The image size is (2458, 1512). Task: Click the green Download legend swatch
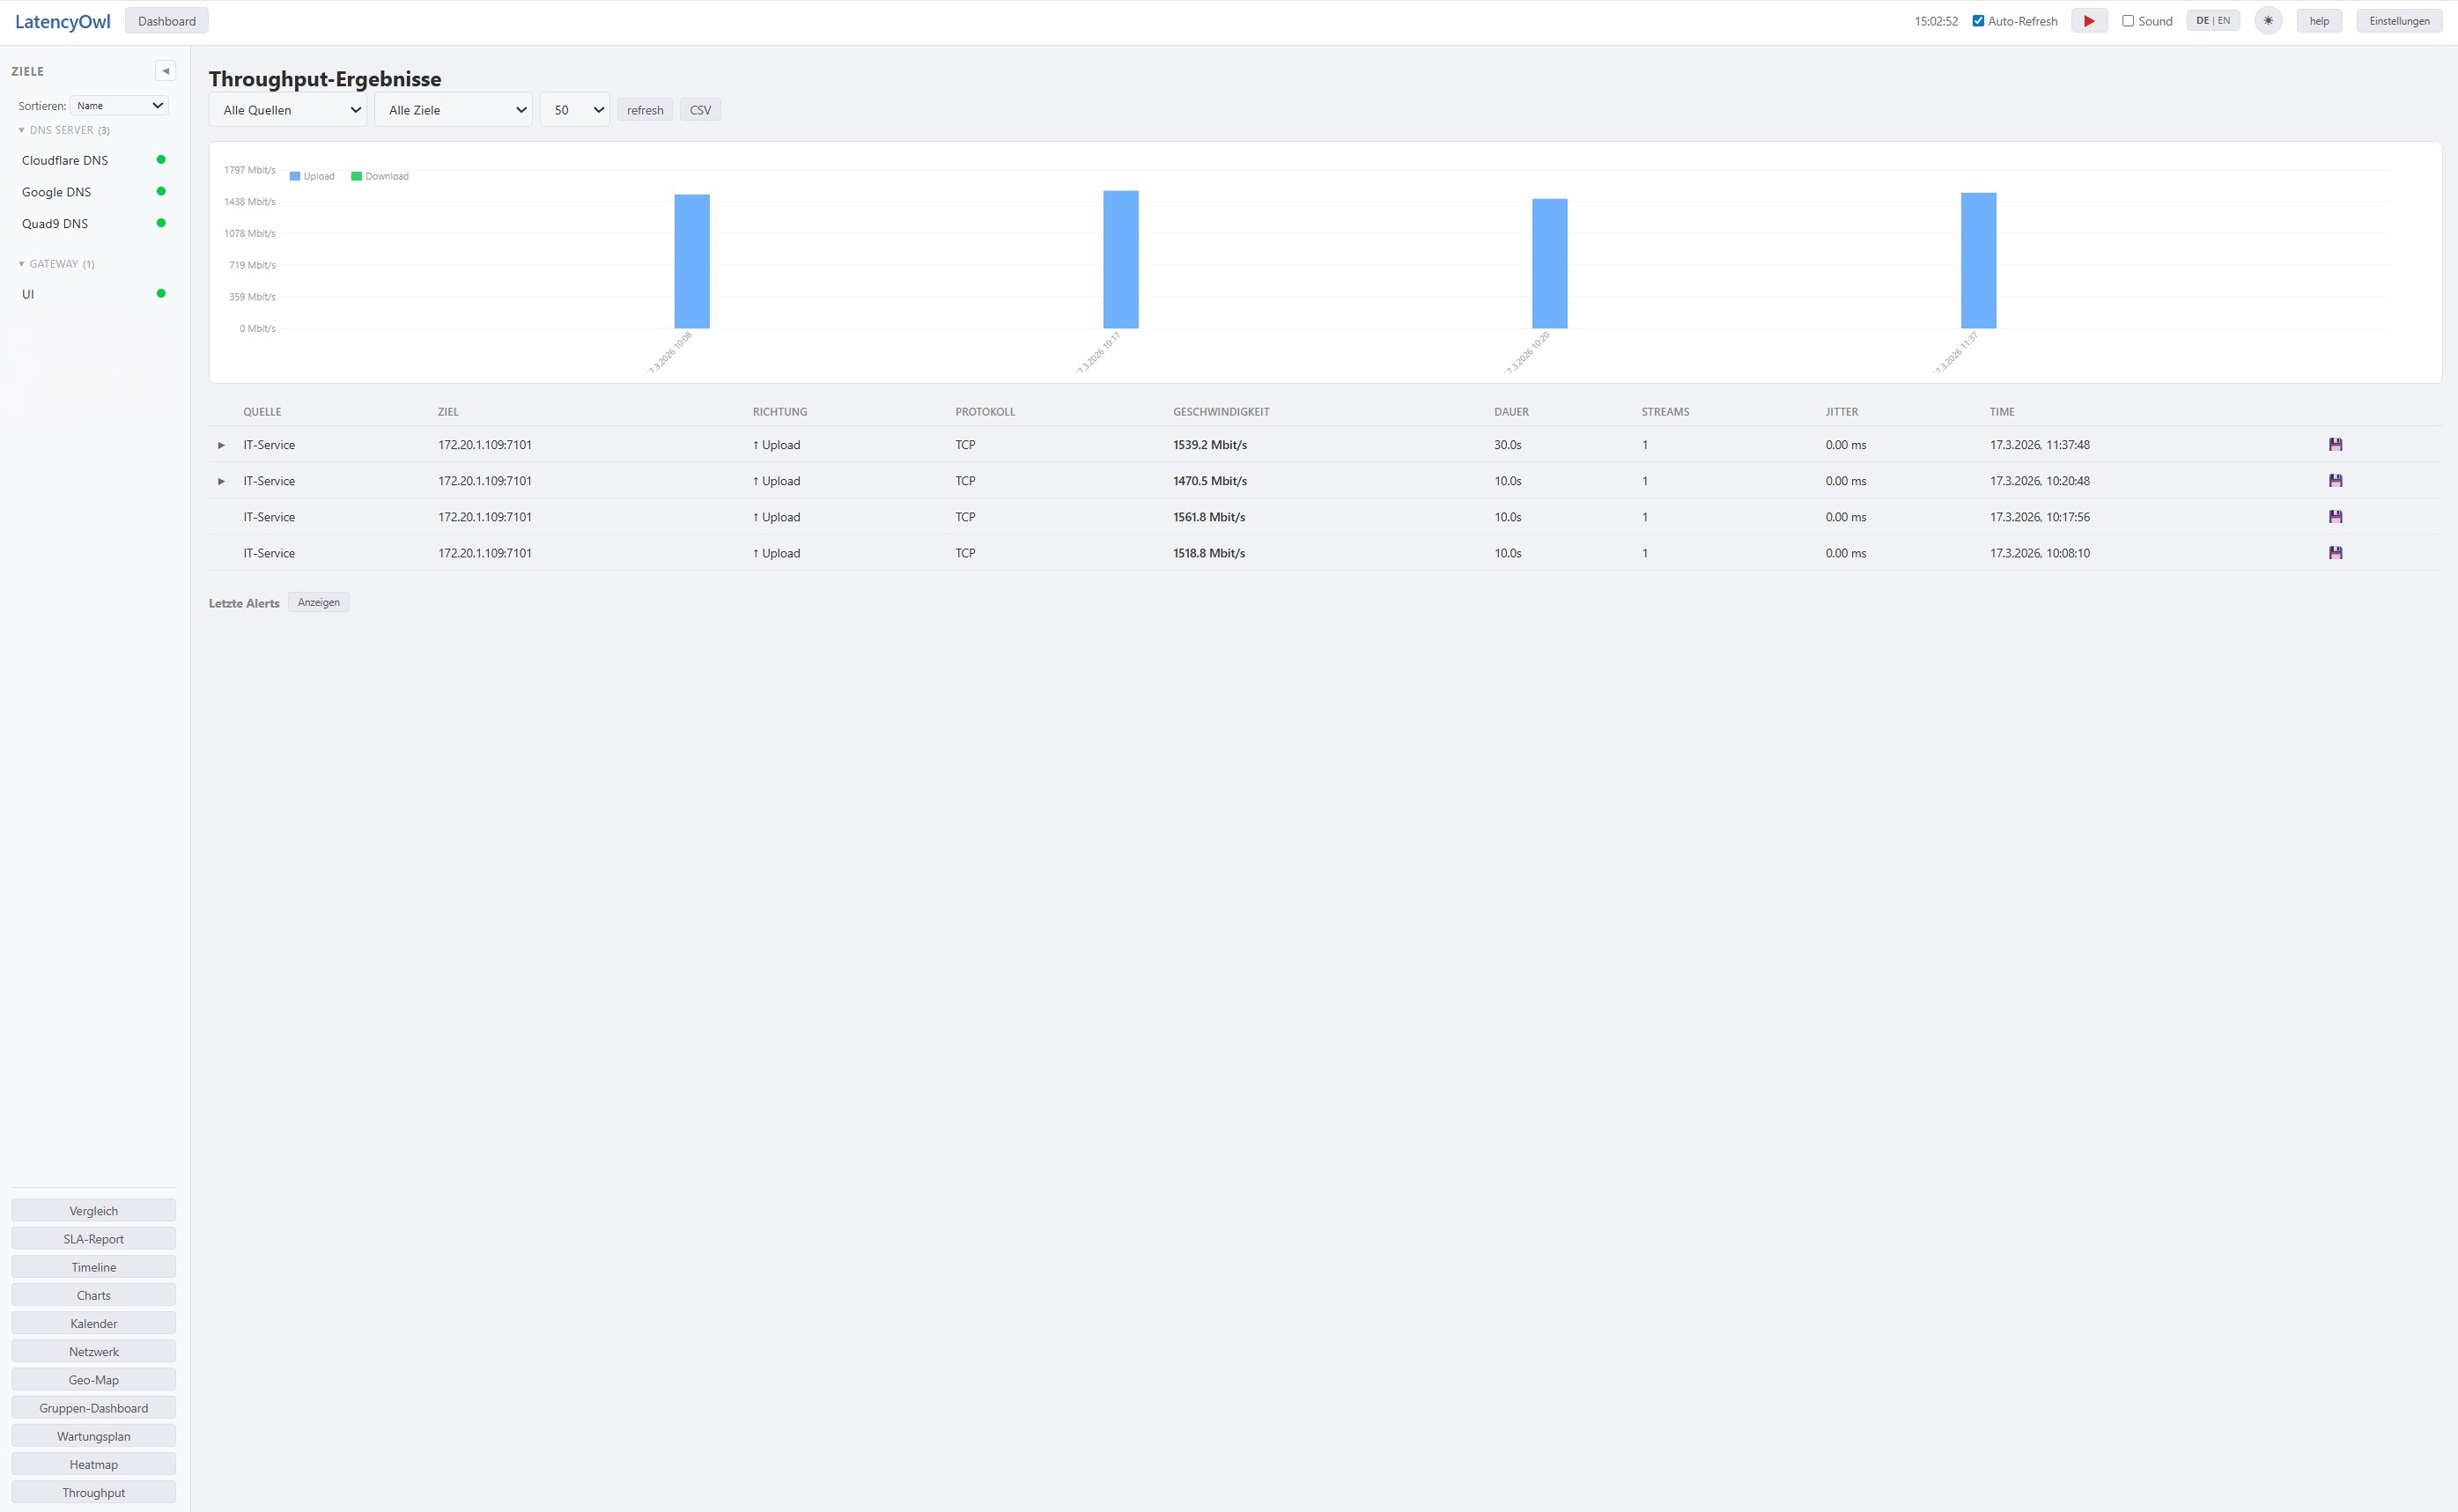click(356, 175)
